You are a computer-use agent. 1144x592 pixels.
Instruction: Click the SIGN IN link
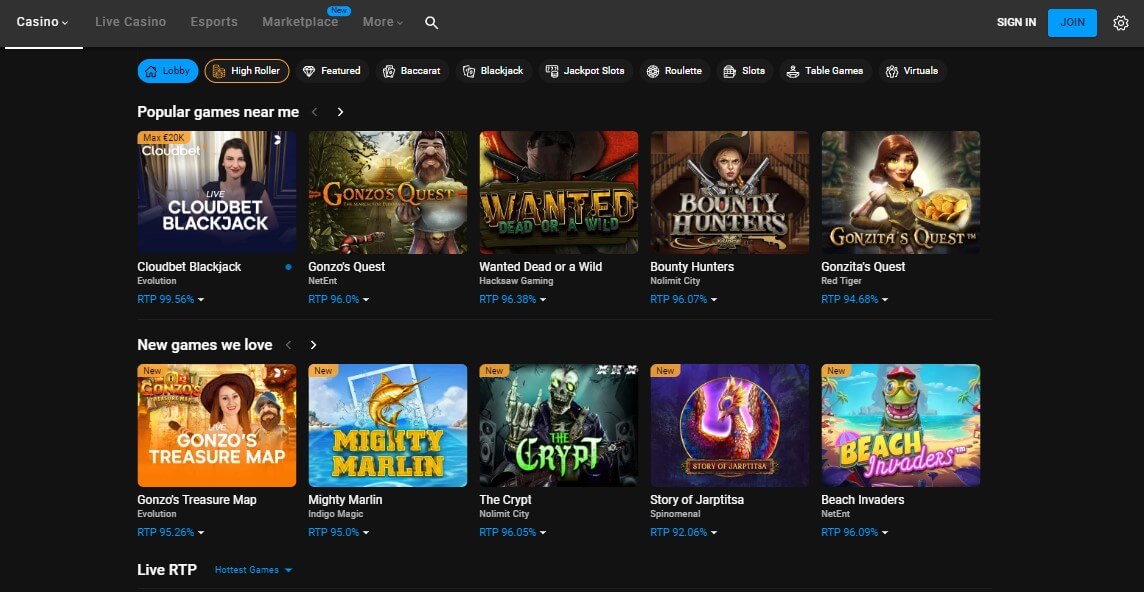pos(1016,23)
